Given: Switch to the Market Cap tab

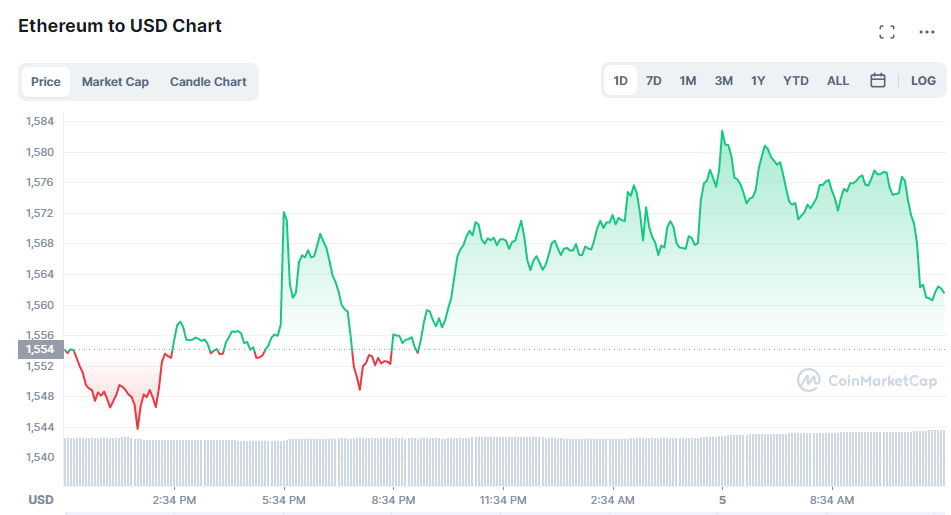Looking at the screenshot, I should click(115, 82).
